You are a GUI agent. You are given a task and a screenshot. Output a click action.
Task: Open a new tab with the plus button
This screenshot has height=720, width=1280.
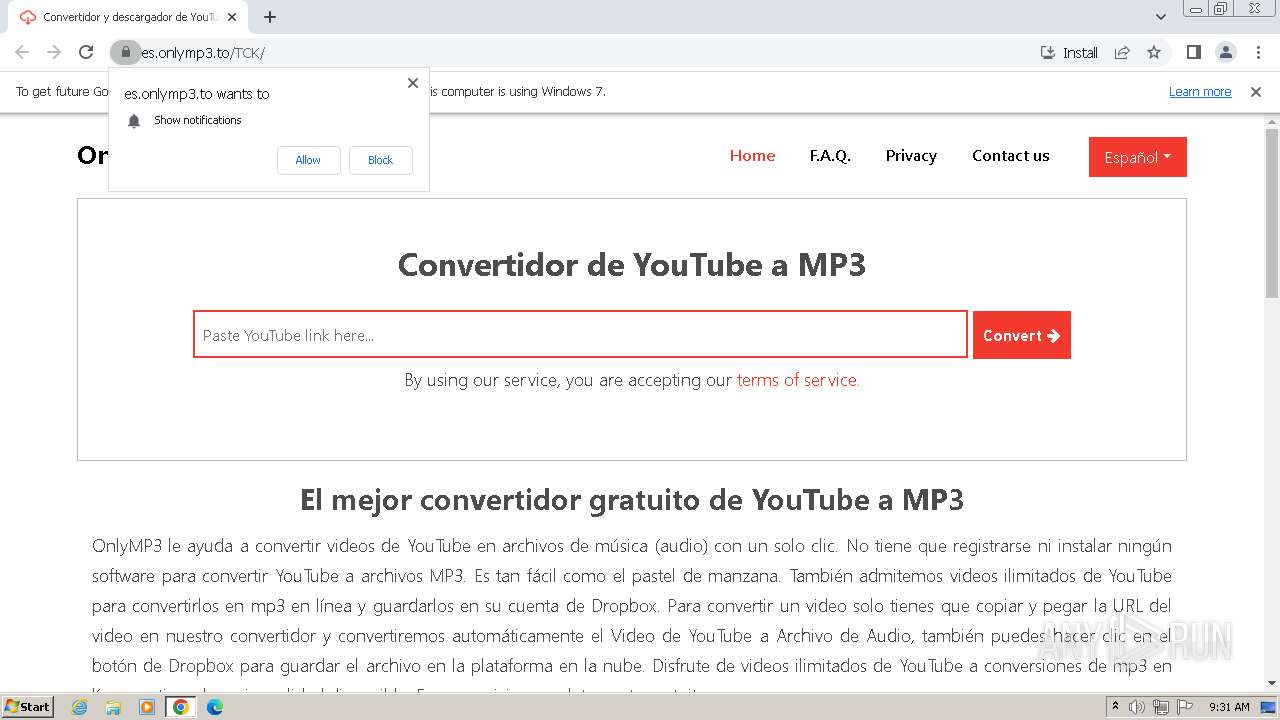pyautogui.click(x=270, y=17)
